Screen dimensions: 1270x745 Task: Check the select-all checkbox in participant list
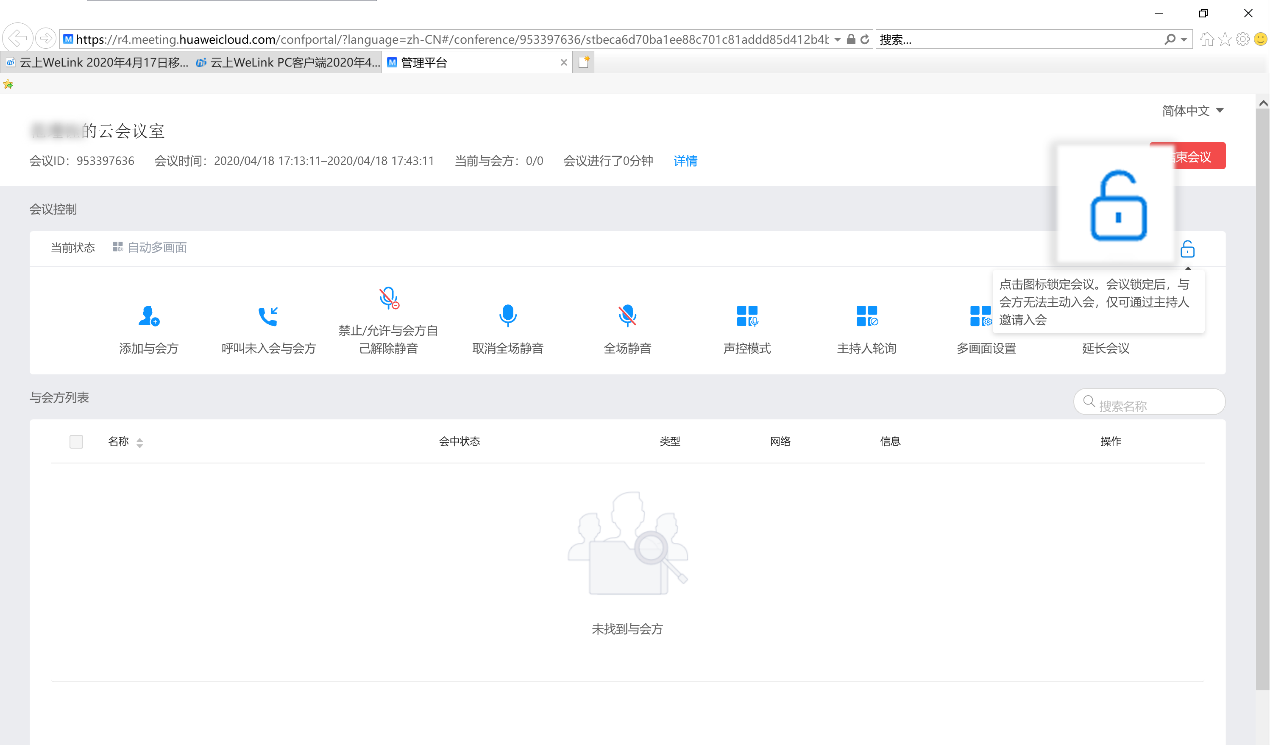pos(76,442)
